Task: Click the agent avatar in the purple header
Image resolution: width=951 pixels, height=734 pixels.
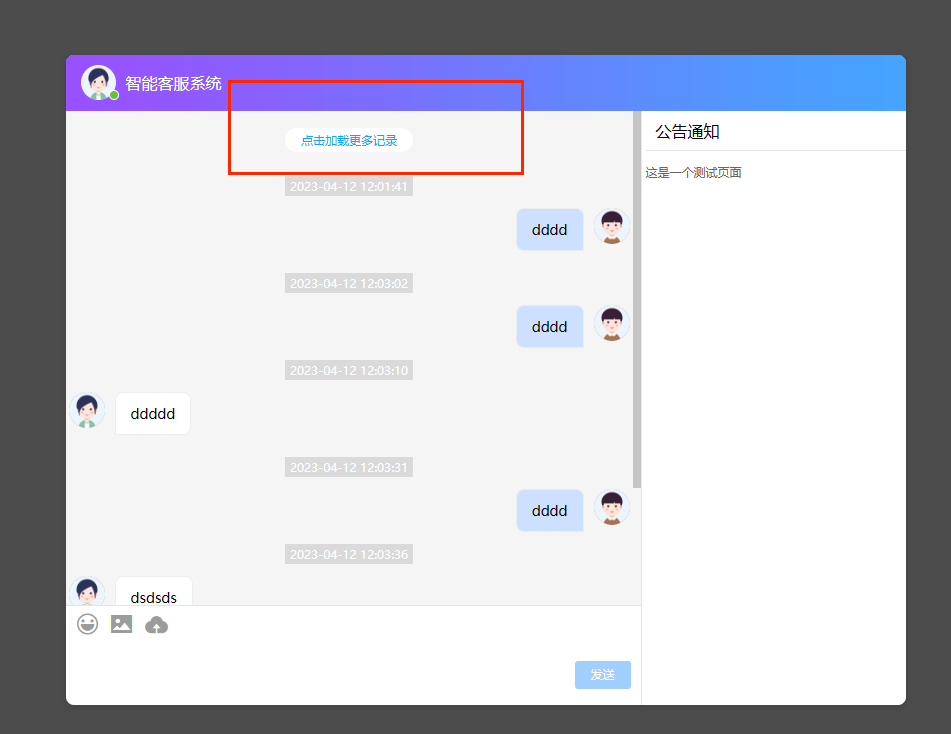Action: [x=99, y=82]
